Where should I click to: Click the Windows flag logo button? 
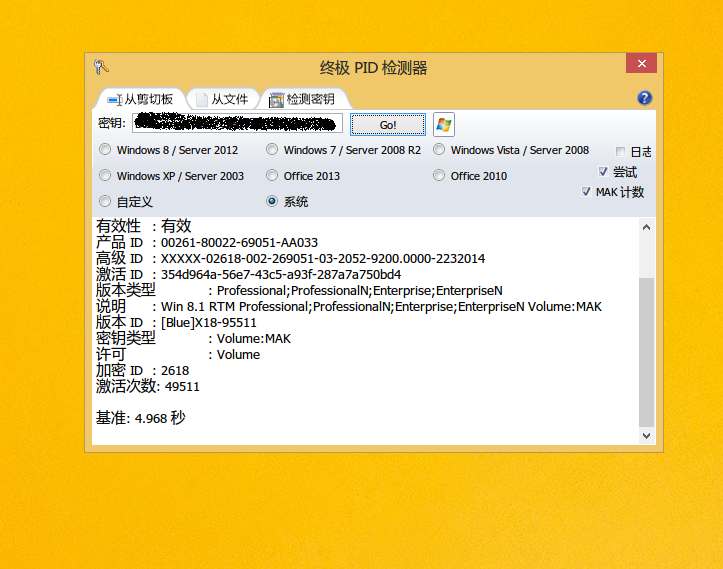(444, 124)
